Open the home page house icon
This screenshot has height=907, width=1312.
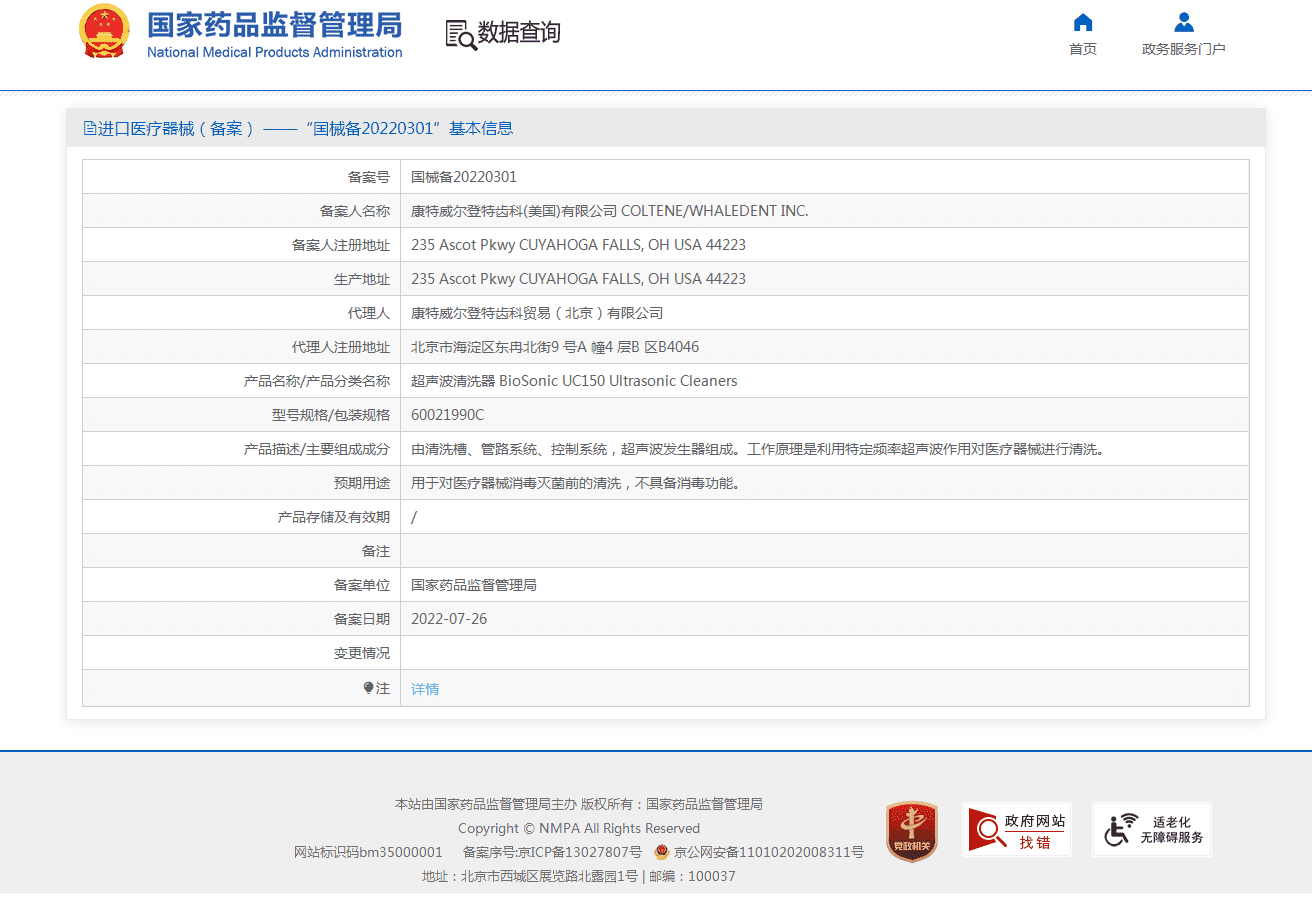coord(1082,22)
